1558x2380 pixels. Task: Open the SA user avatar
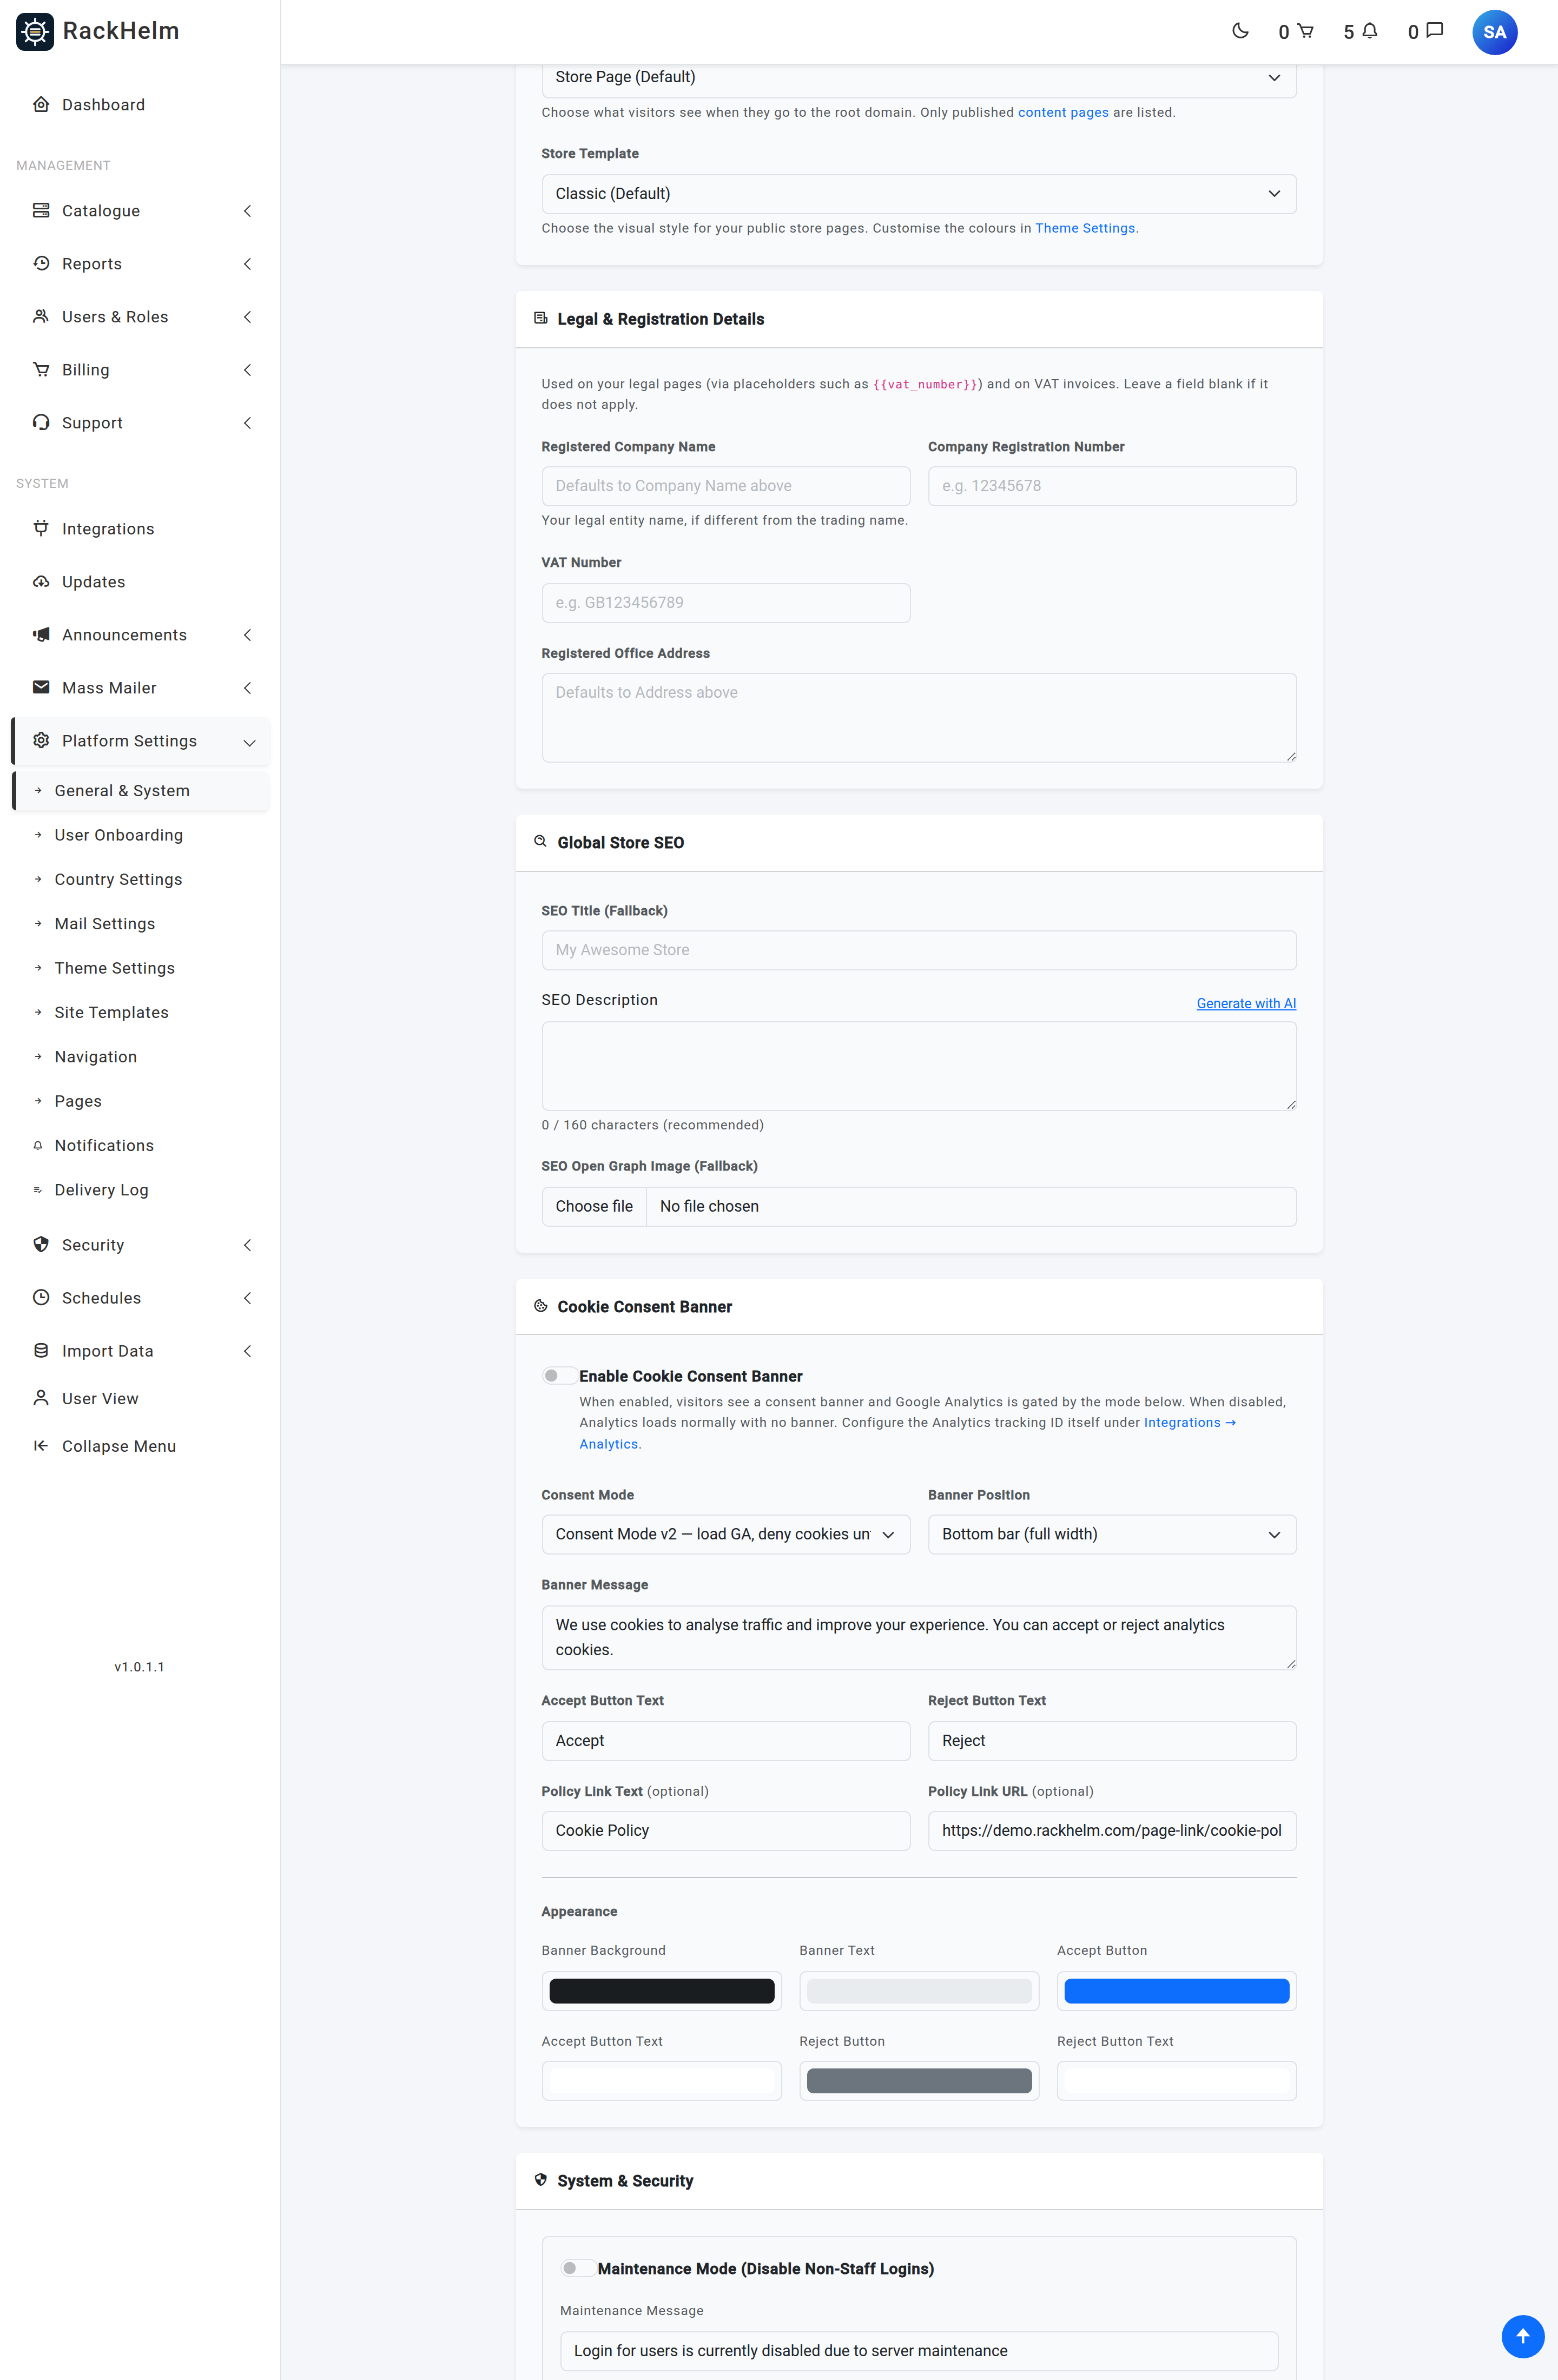click(x=1494, y=32)
